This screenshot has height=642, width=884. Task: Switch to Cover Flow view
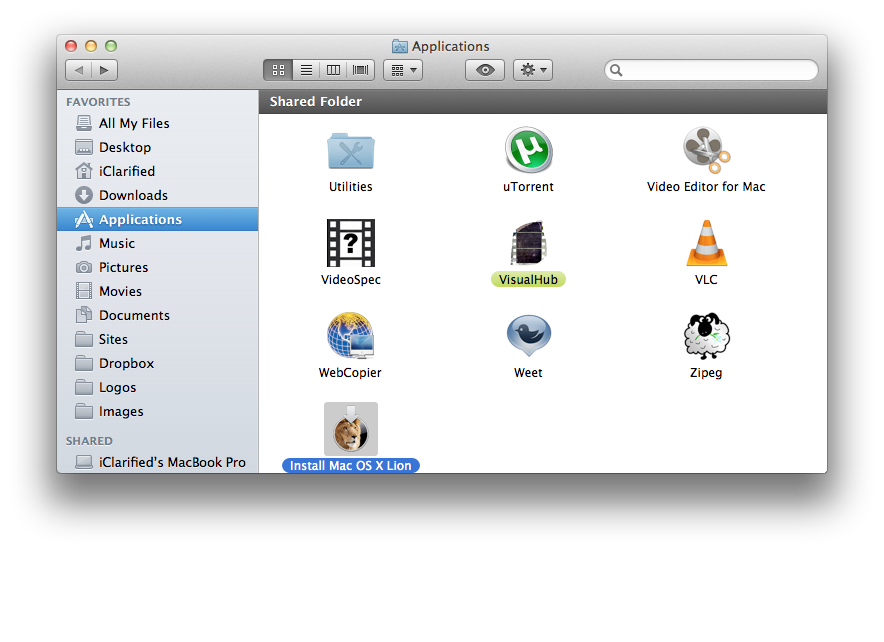[360, 70]
